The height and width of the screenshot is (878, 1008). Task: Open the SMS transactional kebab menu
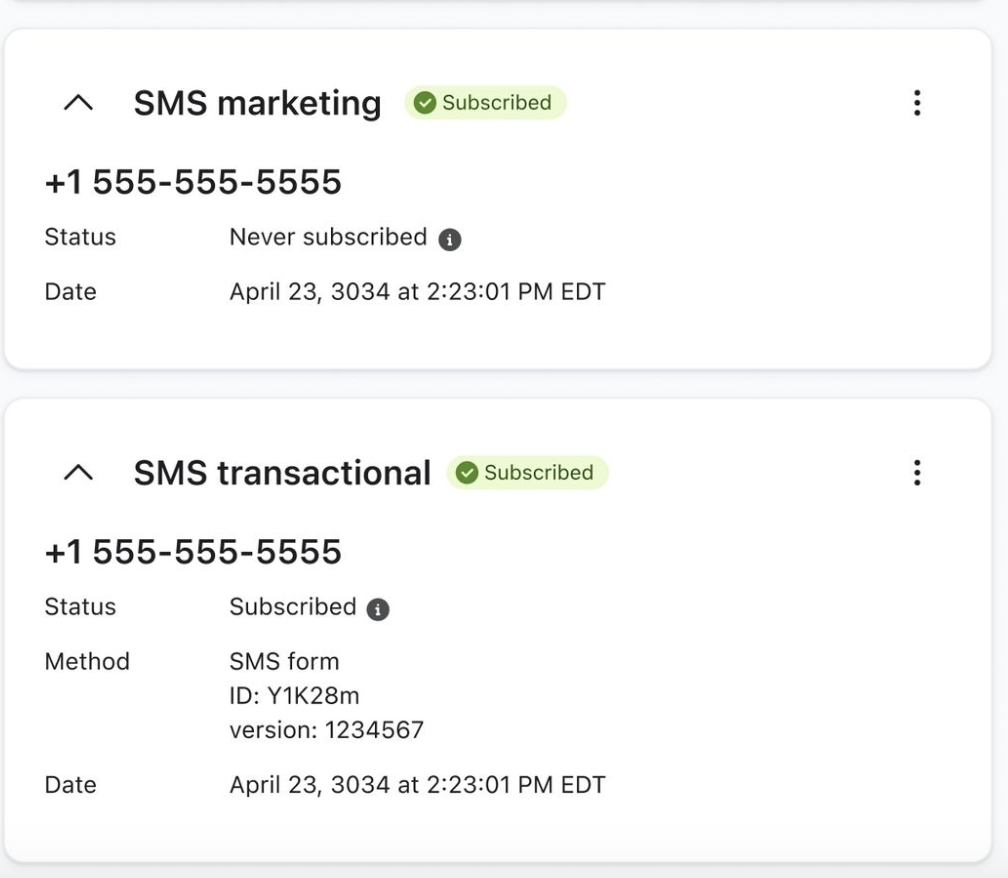pyautogui.click(x=917, y=473)
